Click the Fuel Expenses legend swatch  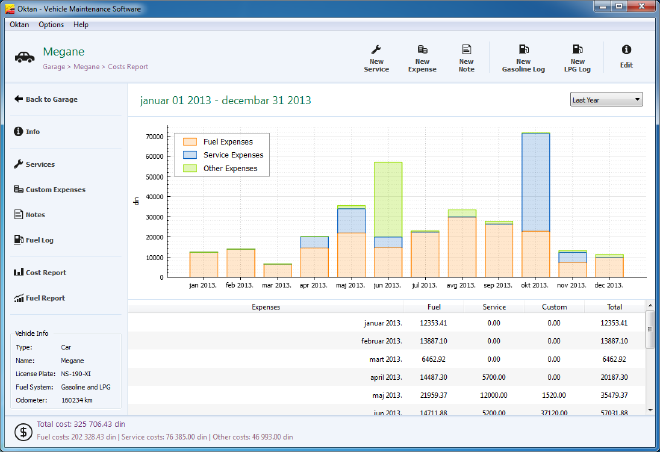click(188, 142)
